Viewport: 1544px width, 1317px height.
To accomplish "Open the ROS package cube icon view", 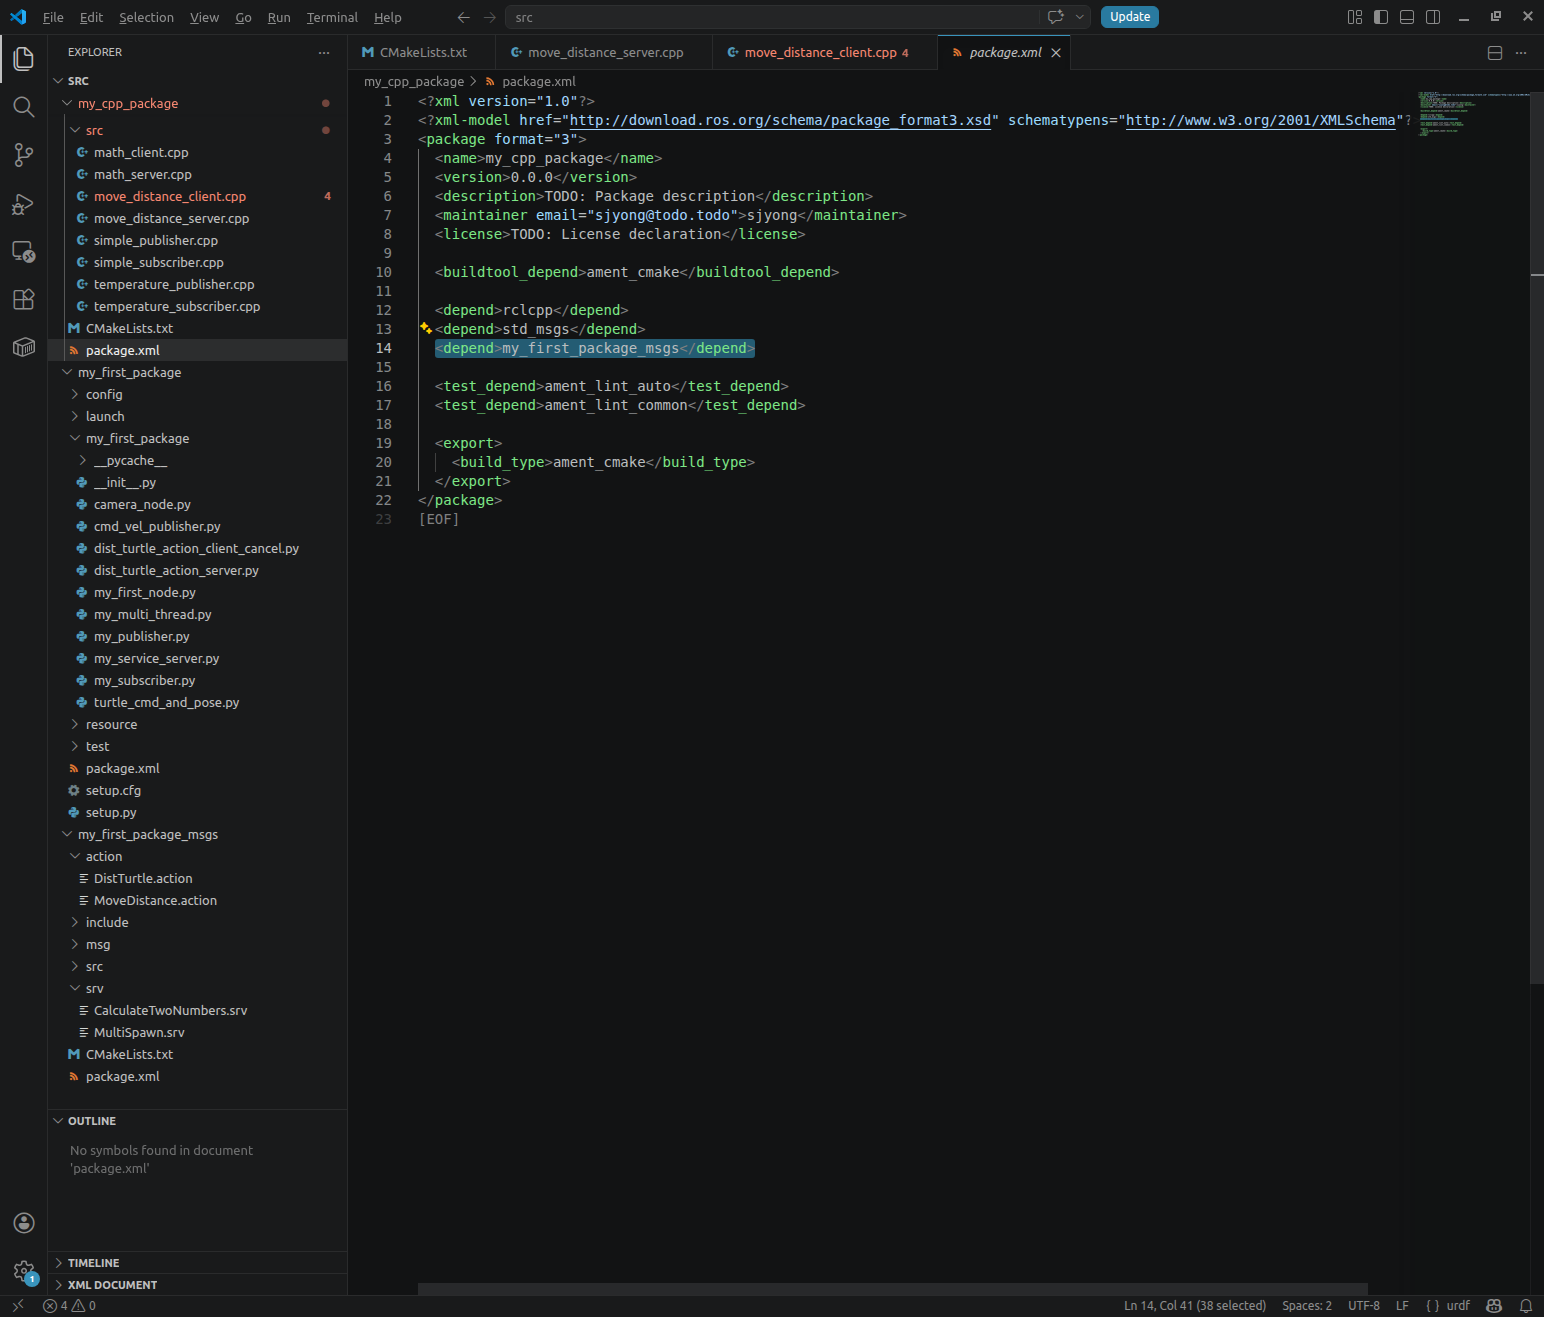I will click(x=24, y=347).
